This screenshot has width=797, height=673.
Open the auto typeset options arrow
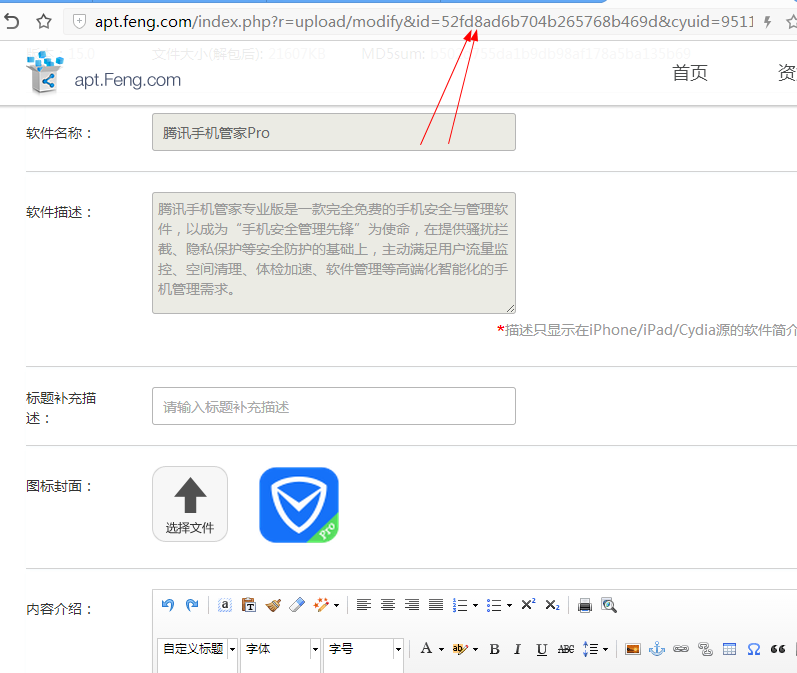click(336, 605)
